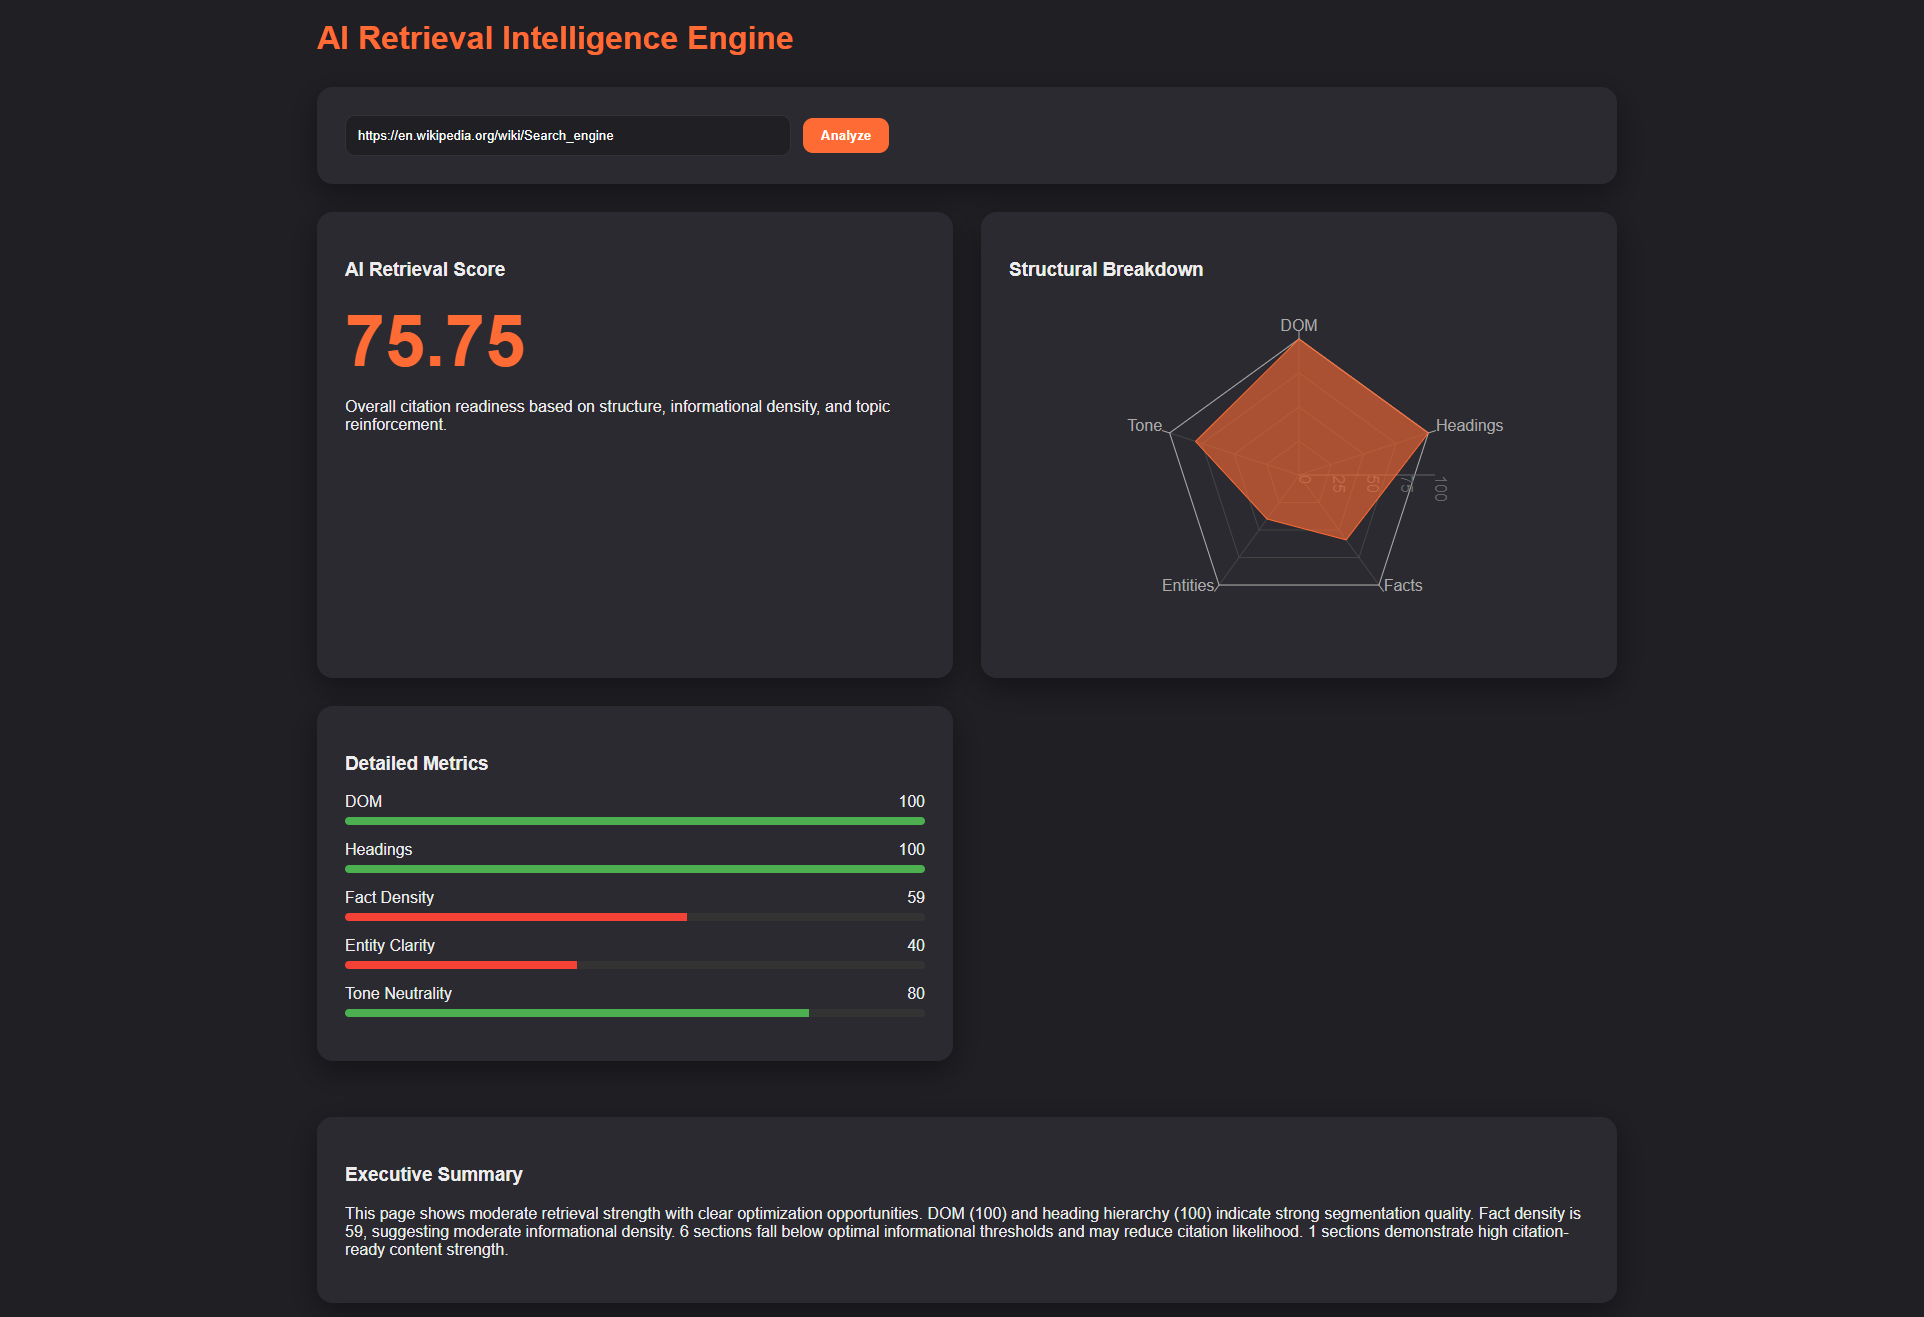The image size is (1924, 1317).
Task: Select the DOM axis label on radar chart
Action: [x=1298, y=324]
